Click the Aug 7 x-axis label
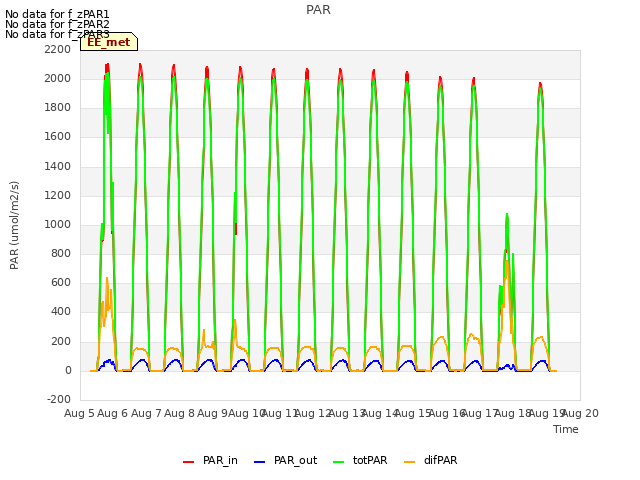 pyautogui.click(x=146, y=413)
